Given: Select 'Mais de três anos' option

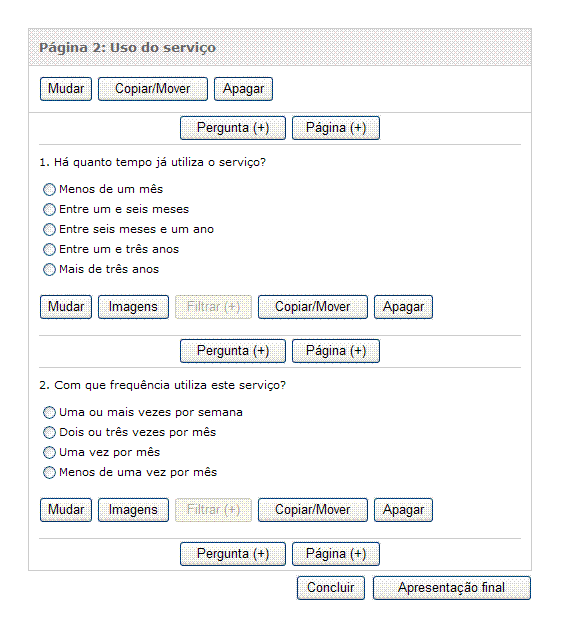Looking at the screenshot, I should pos(49,270).
